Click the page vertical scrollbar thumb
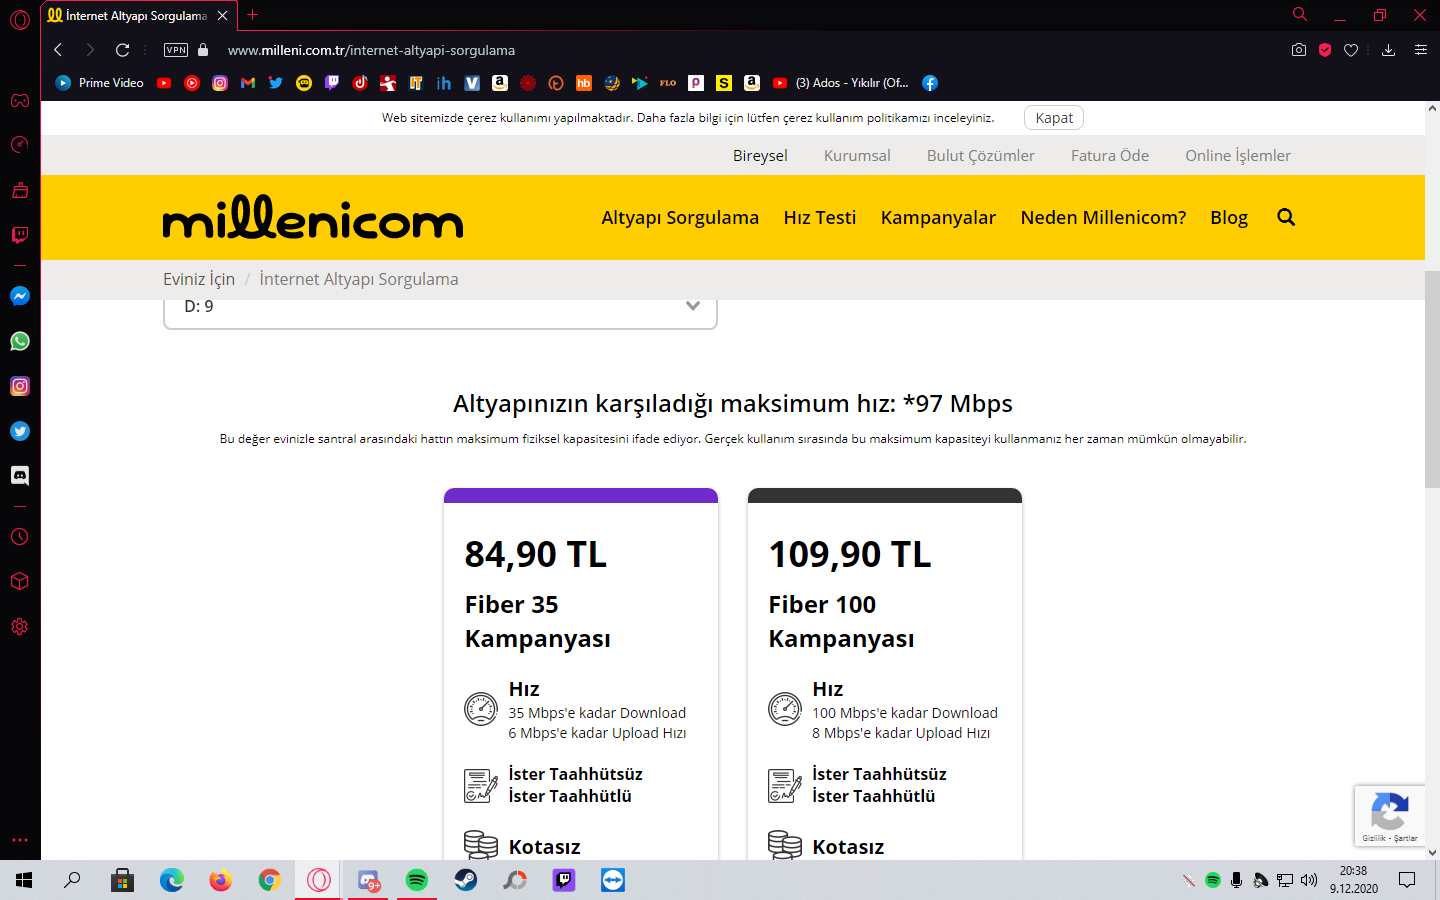The width and height of the screenshot is (1440, 900). pyautogui.click(x=1432, y=378)
